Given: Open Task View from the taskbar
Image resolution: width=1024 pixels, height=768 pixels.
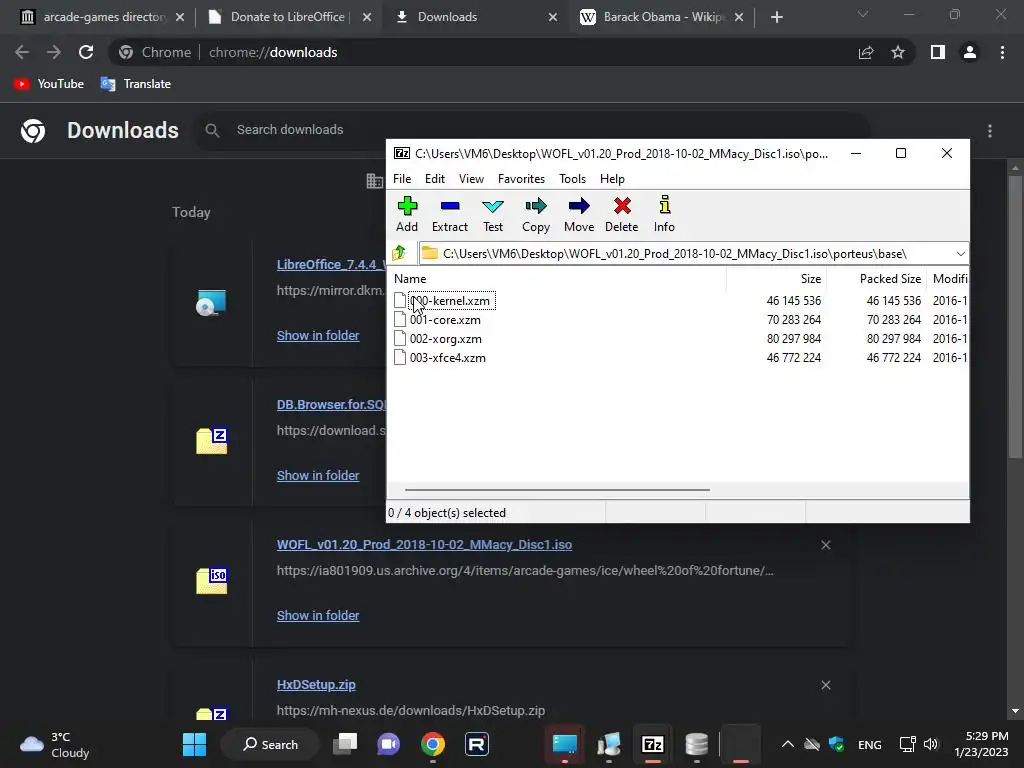Looking at the screenshot, I should coord(345,744).
